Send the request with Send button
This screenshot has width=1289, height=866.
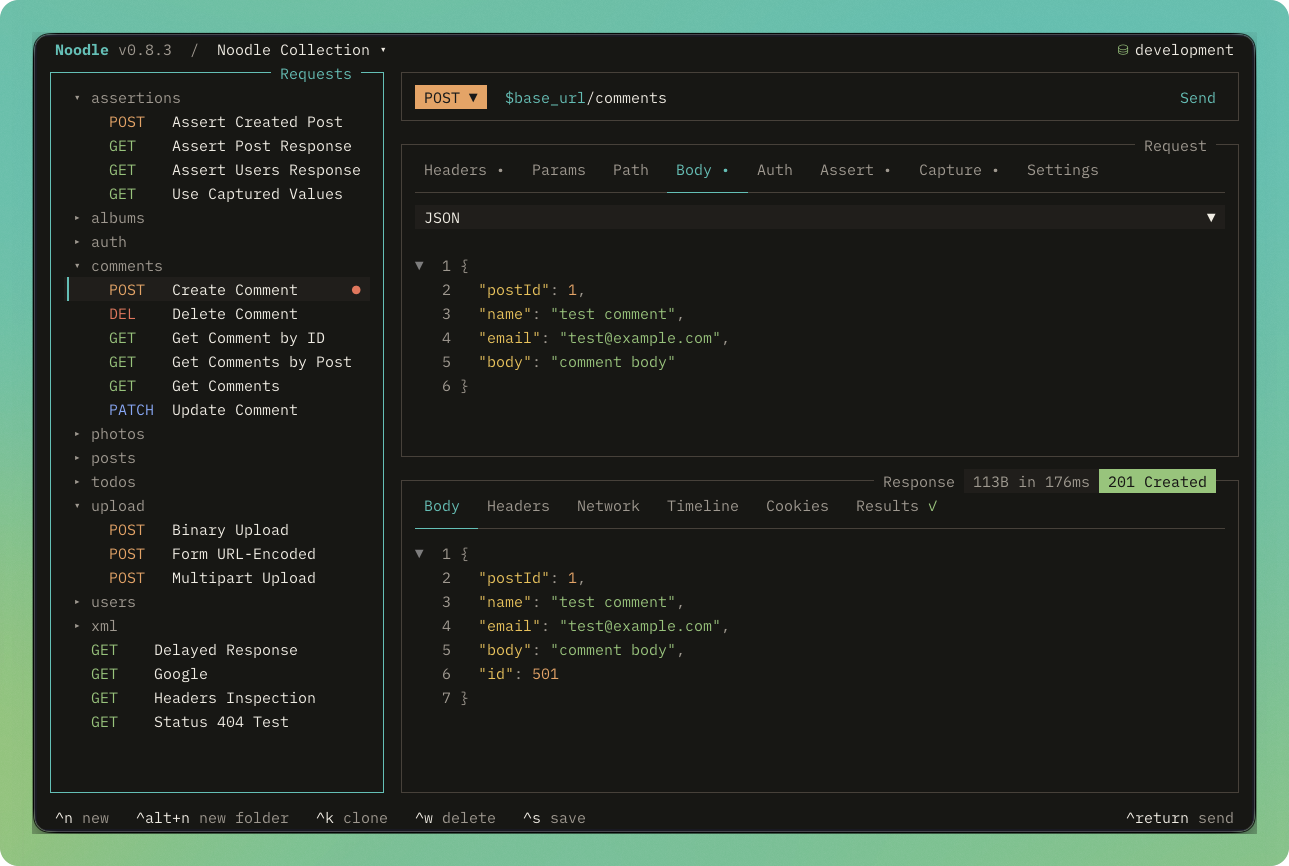1198,98
